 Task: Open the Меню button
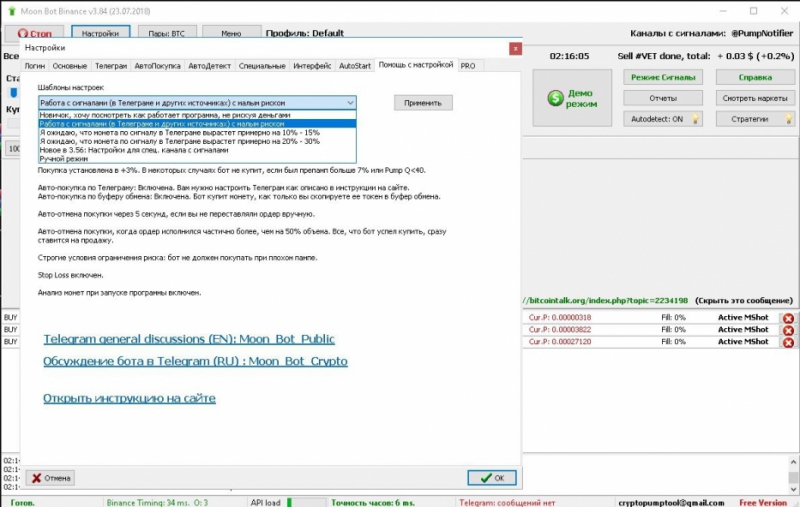tap(231, 33)
